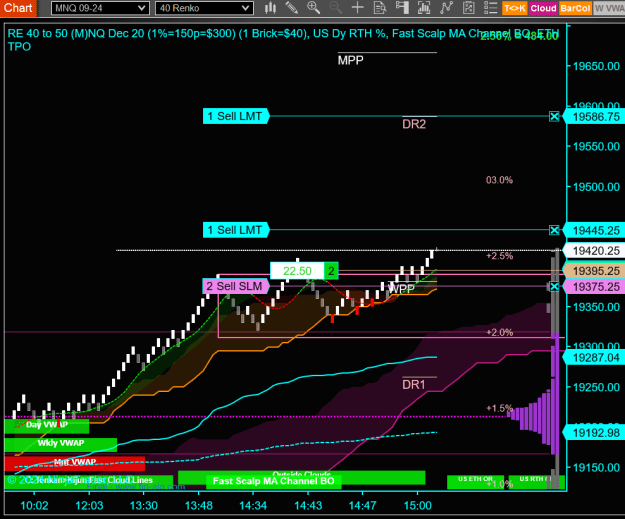
Task: Click the 13:48 time axis label
Action: click(199, 506)
